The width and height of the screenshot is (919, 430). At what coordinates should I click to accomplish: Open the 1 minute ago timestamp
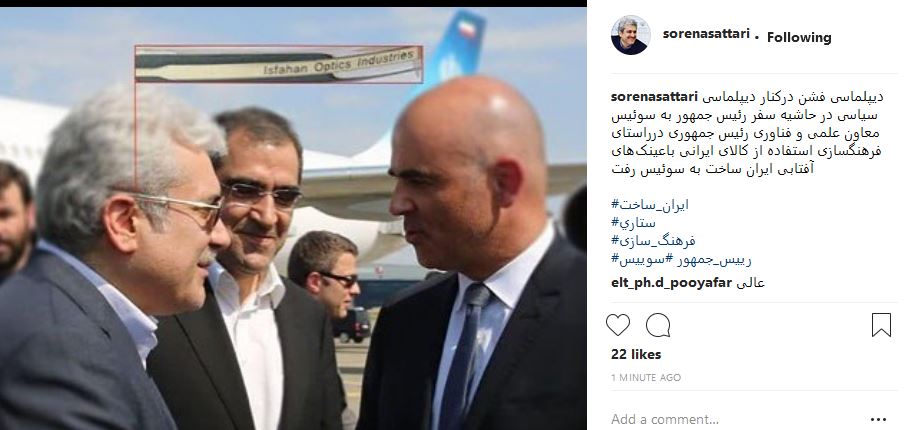(x=646, y=378)
